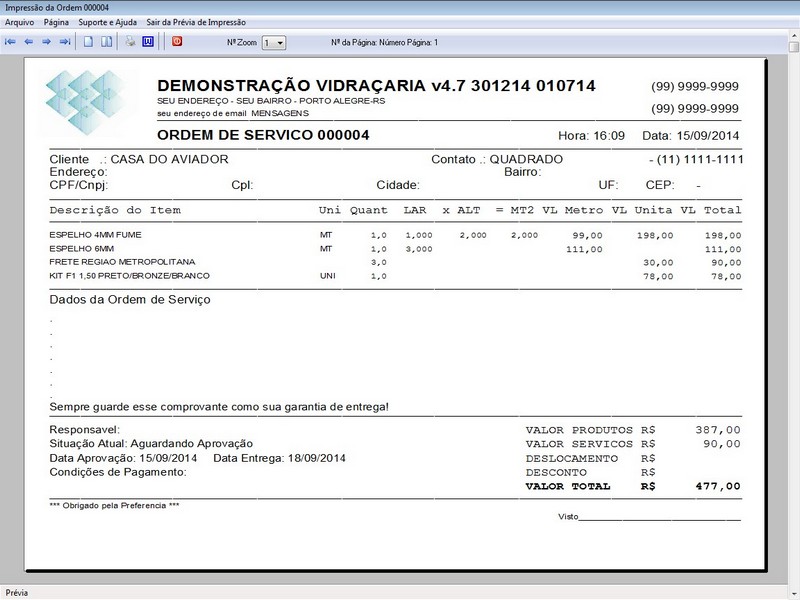Click the Nº da Página: Número Página: 1 label

[x=384, y=43]
